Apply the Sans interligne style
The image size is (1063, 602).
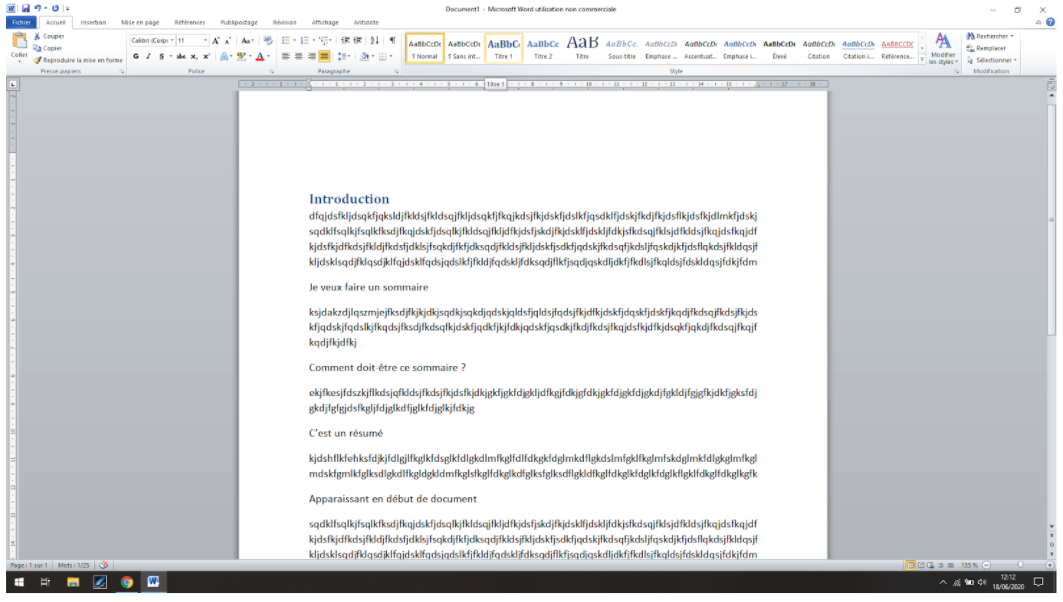pyautogui.click(x=464, y=49)
